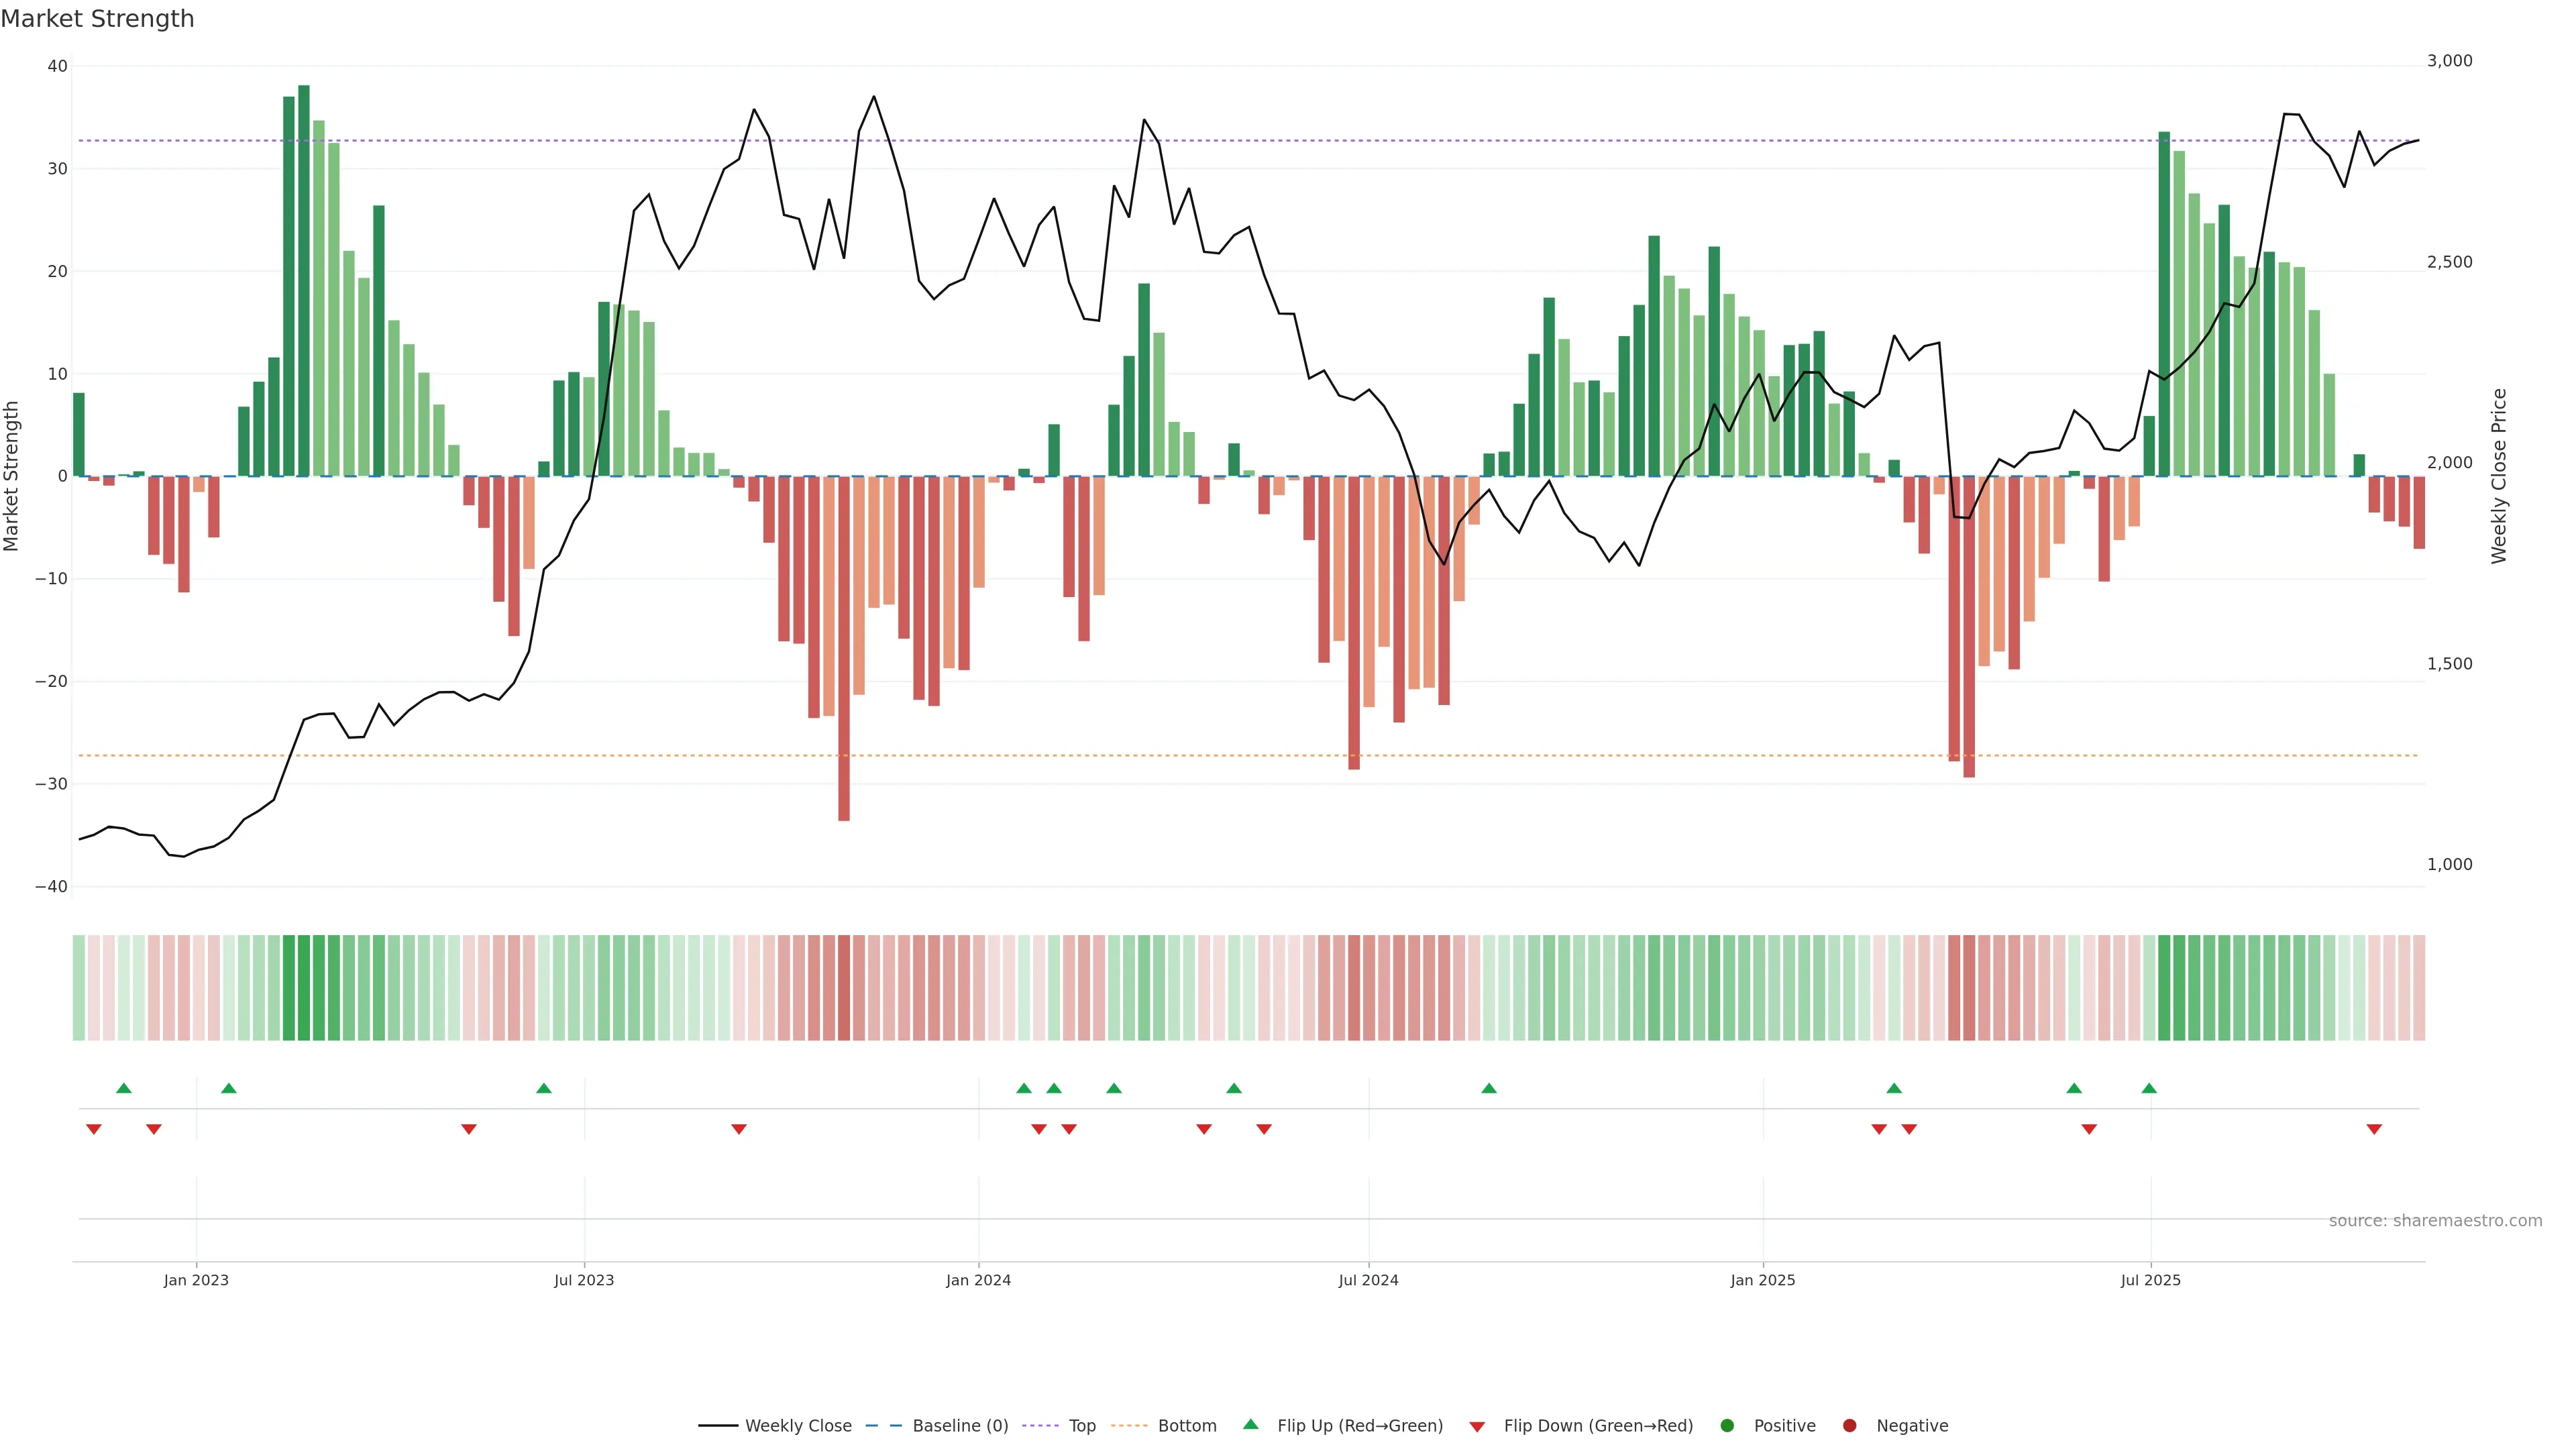The width and height of the screenshot is (2576, 1449).
Task: Click the green flip-up triangle just before Jul 2023
Action: pyautogui.click(x=544, y=1088)
